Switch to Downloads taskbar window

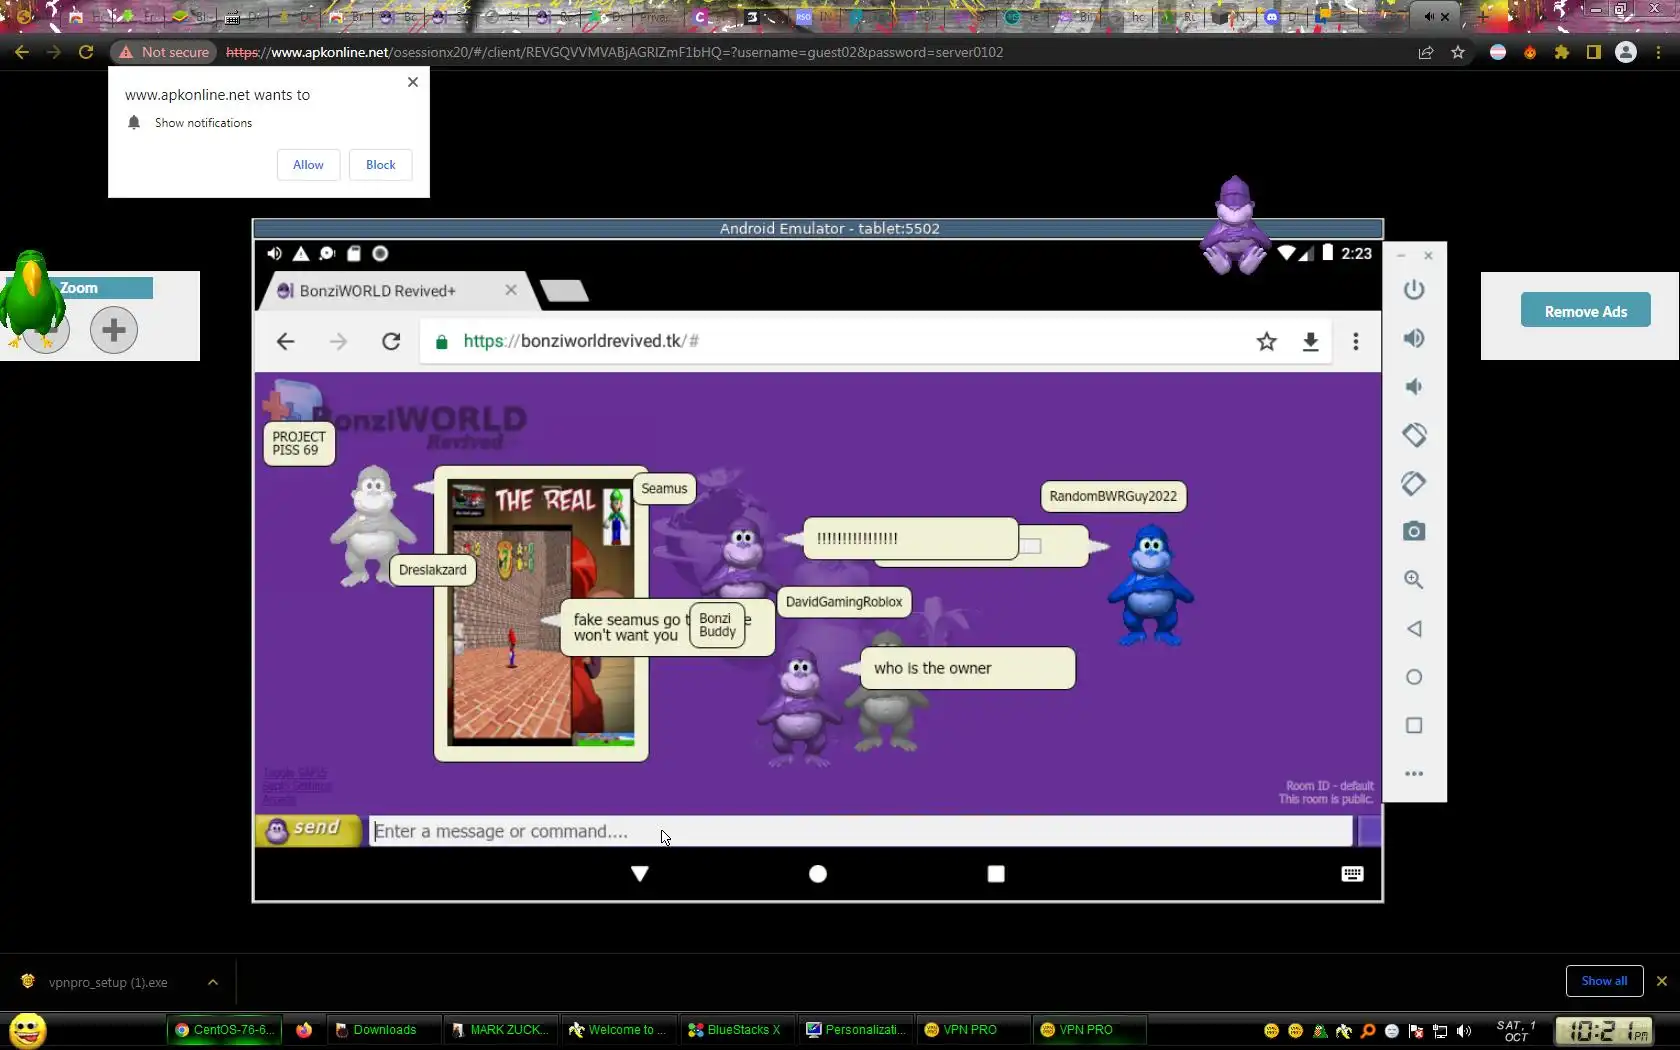(x=384, y=1030)
